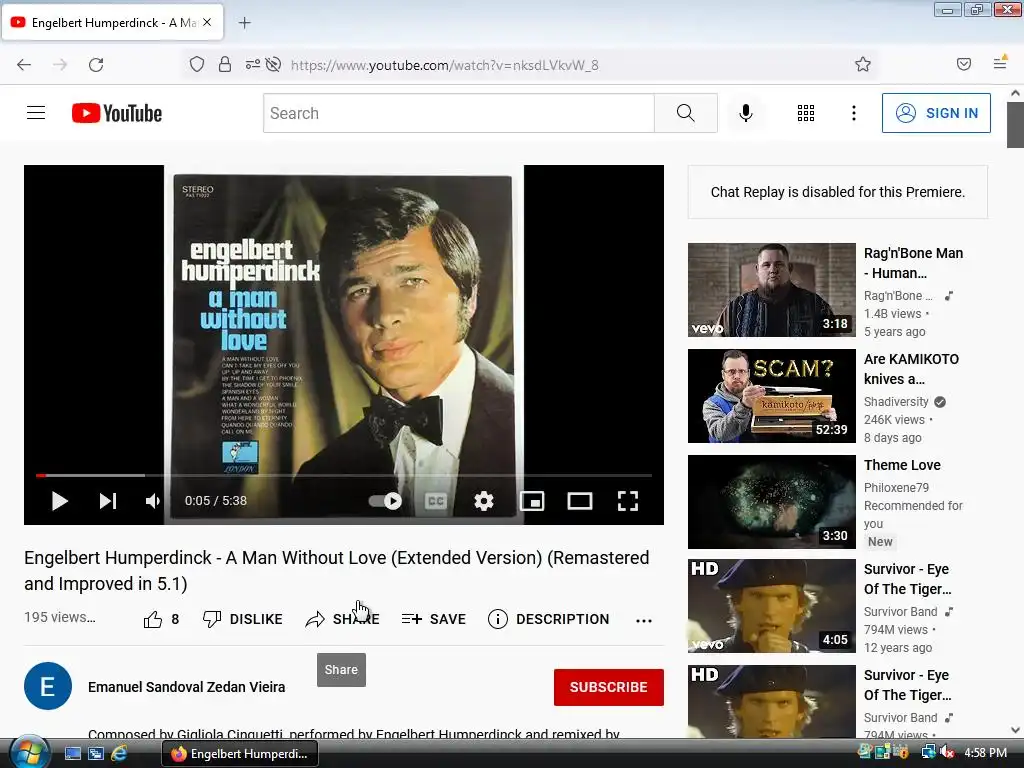Viewport: 1024px width, 768px height.
Task: Launch Internet Explorer from taskbar
Action: (x=119, y=754)
